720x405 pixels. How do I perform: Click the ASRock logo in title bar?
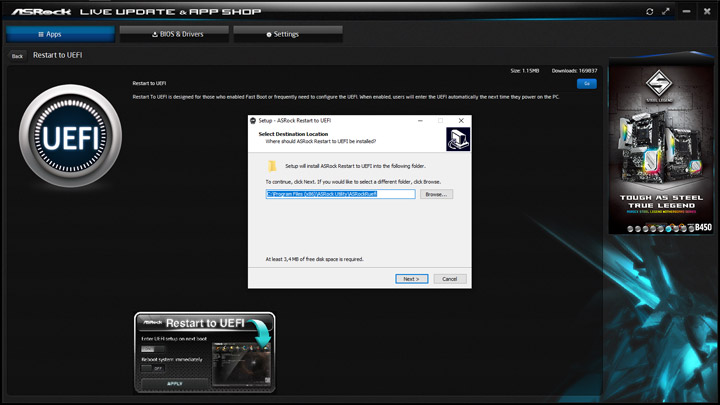(x=41, y=11)
